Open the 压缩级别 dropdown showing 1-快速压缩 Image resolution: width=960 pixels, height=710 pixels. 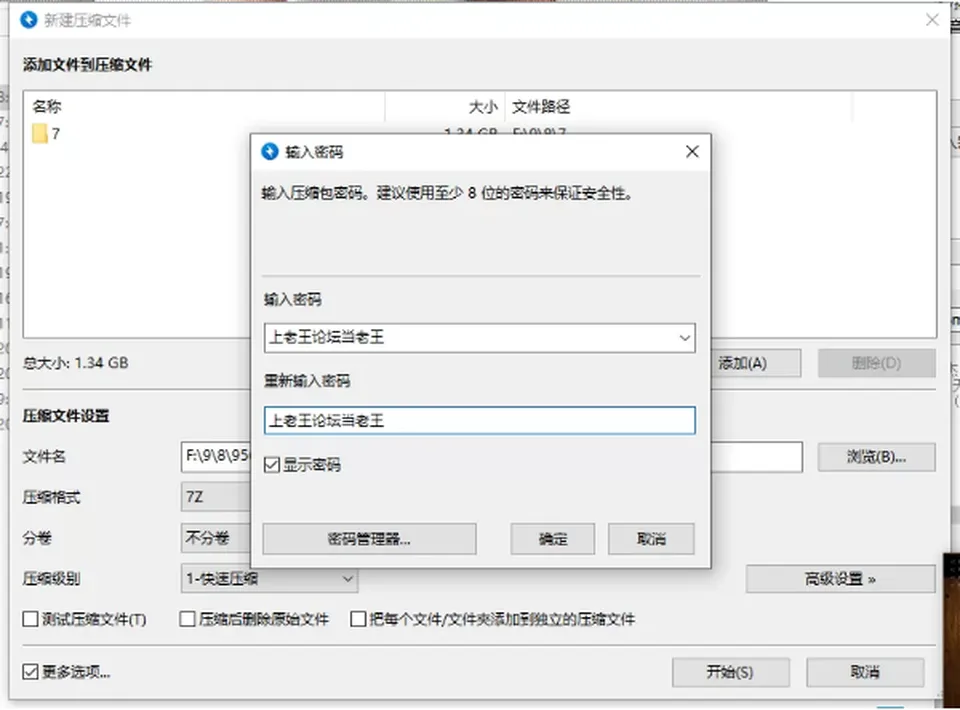coord(269,579)
